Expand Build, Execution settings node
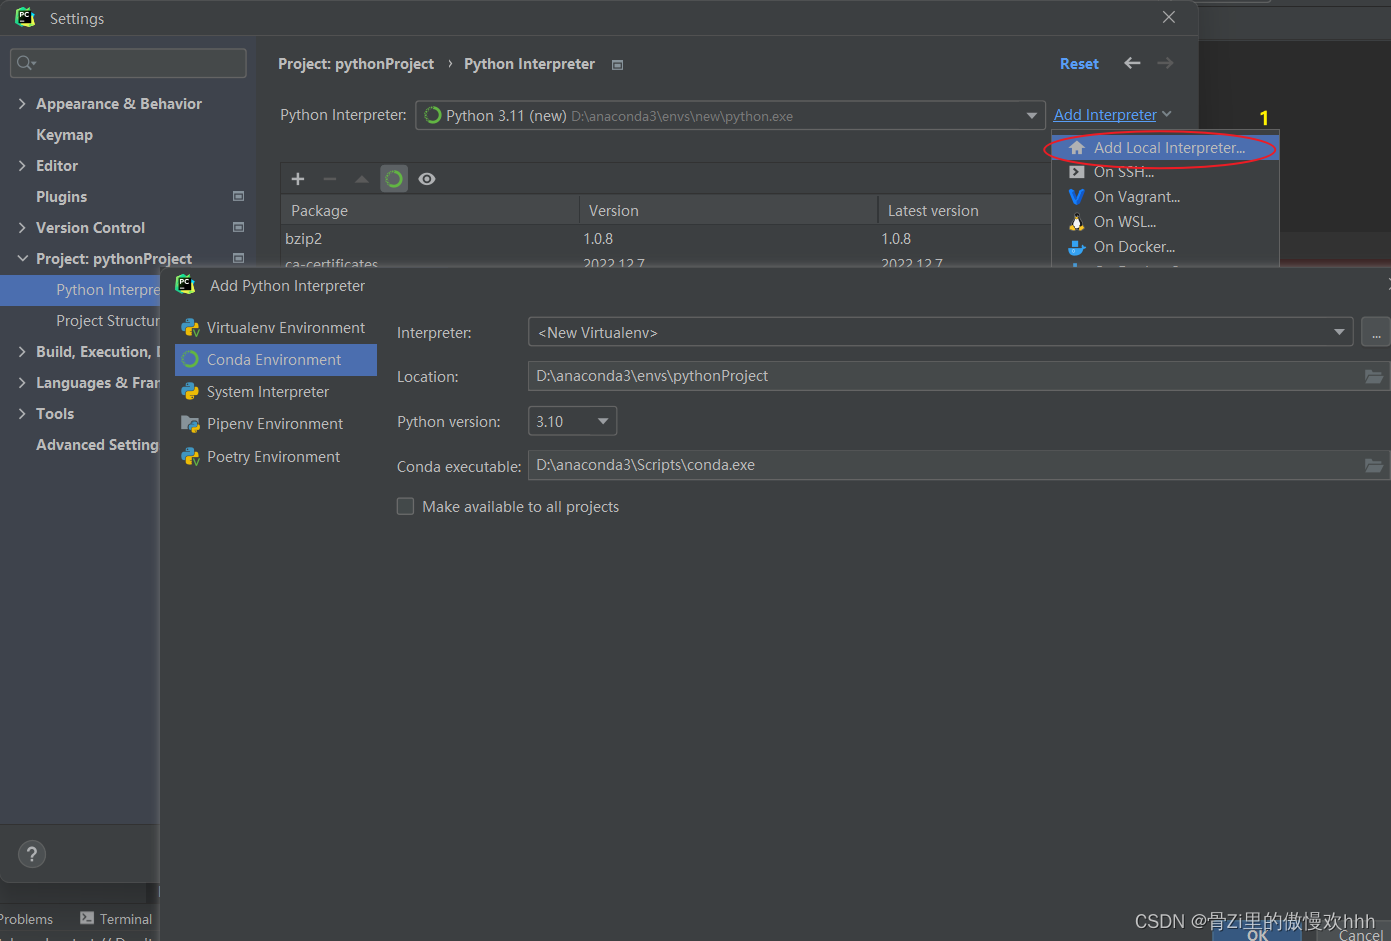Viewport: 1391px width, 941px height. pos(22,352)
